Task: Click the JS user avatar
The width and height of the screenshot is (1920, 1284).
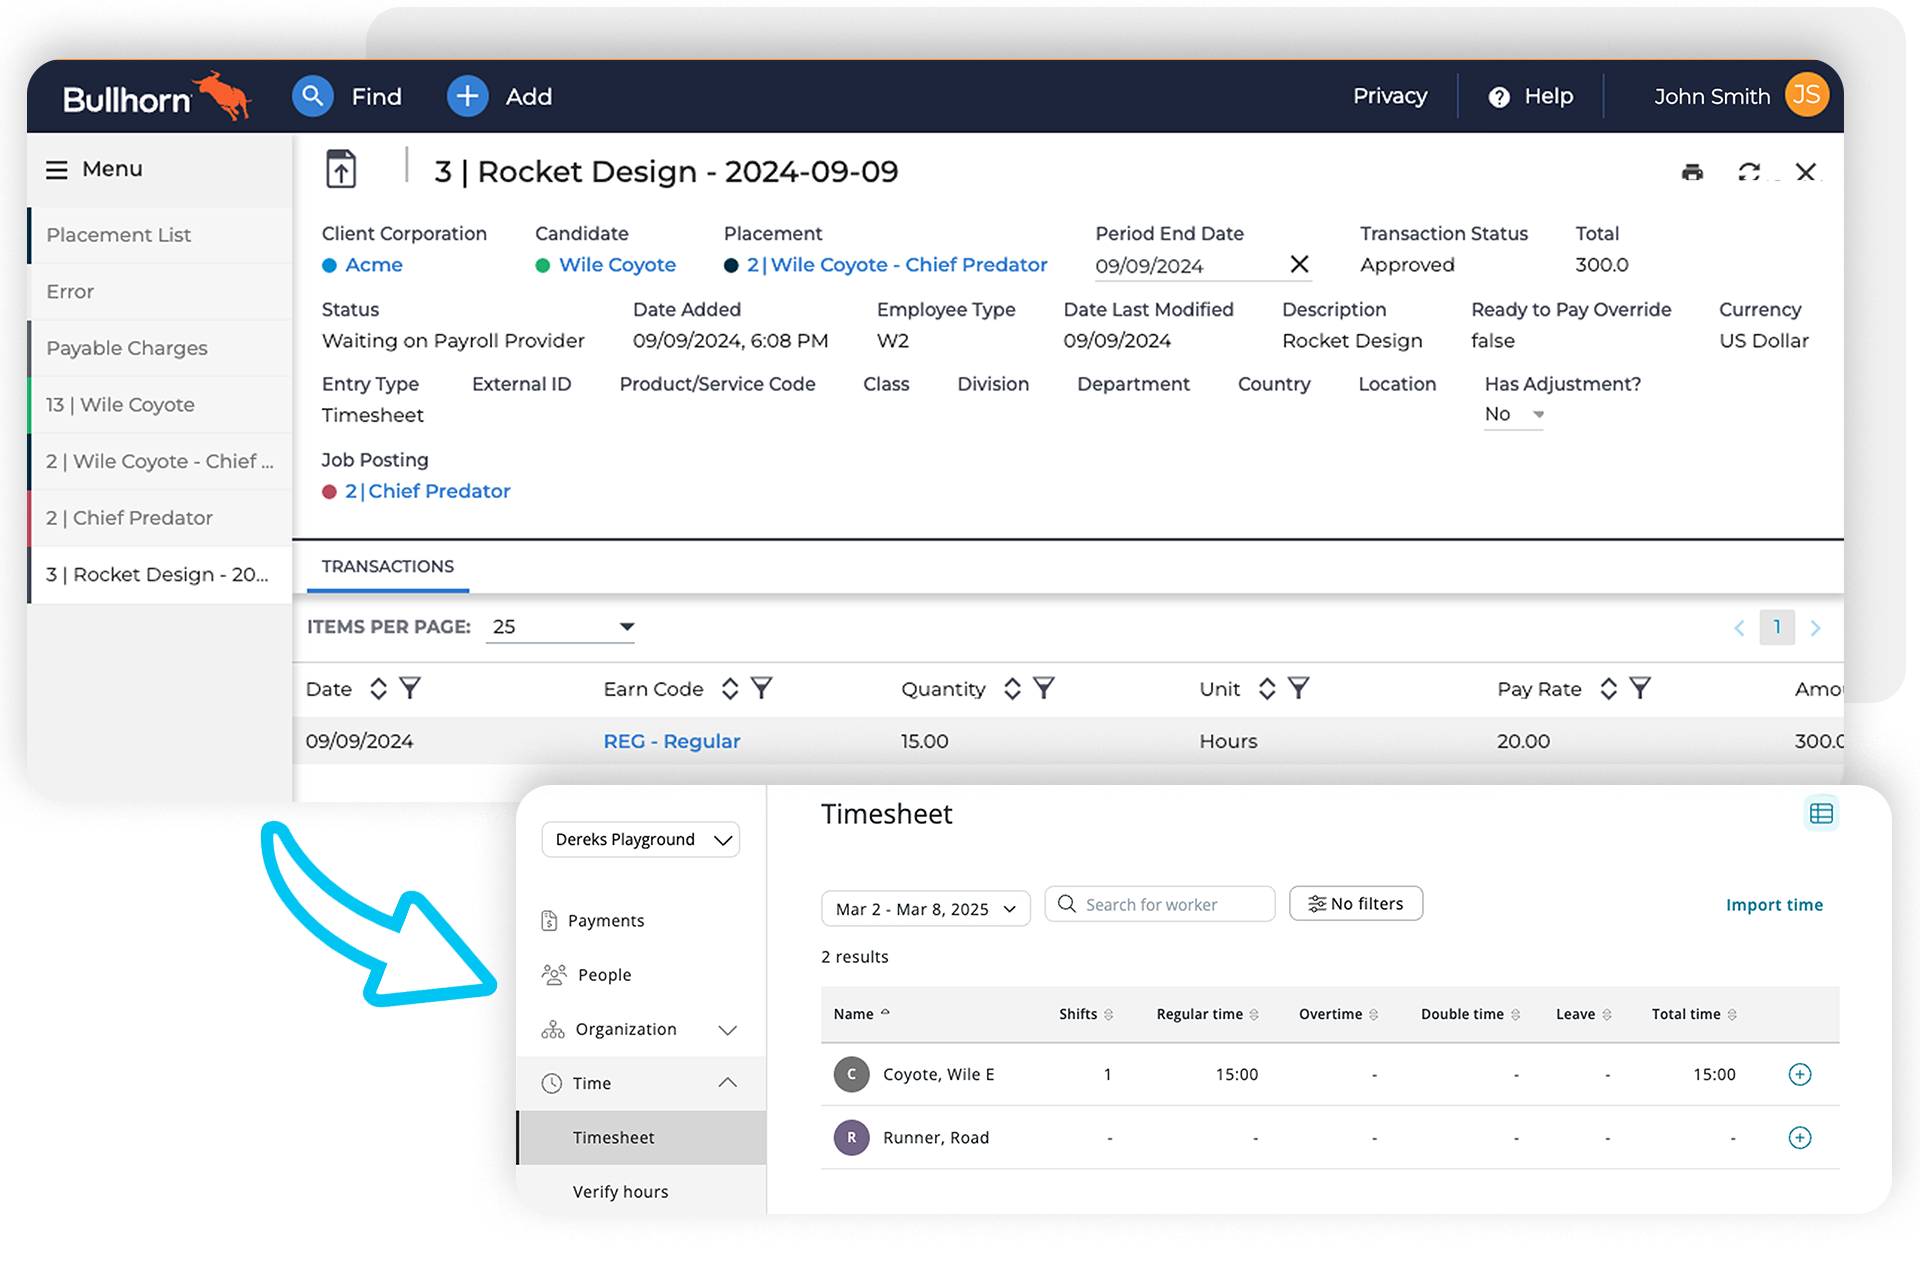Action: coord(1806,95)
